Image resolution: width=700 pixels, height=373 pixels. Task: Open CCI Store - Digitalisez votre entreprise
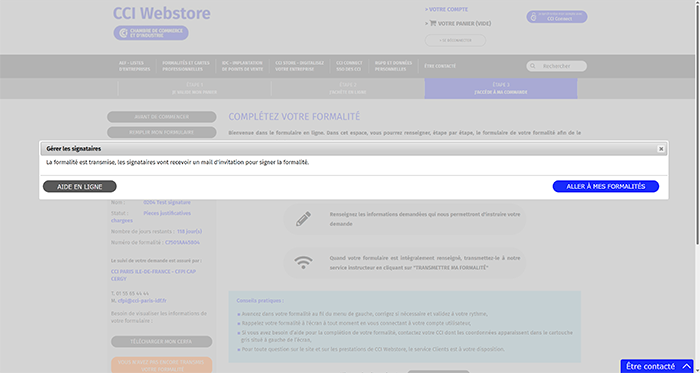[300, 66]
